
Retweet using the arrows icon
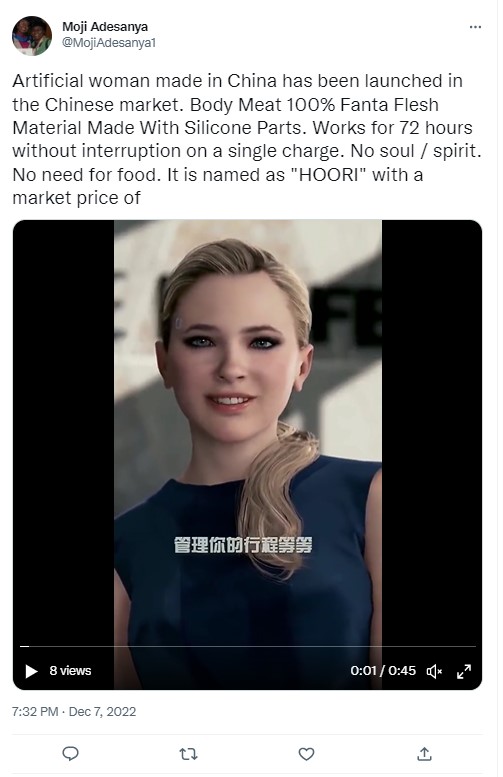coord(188,754)
